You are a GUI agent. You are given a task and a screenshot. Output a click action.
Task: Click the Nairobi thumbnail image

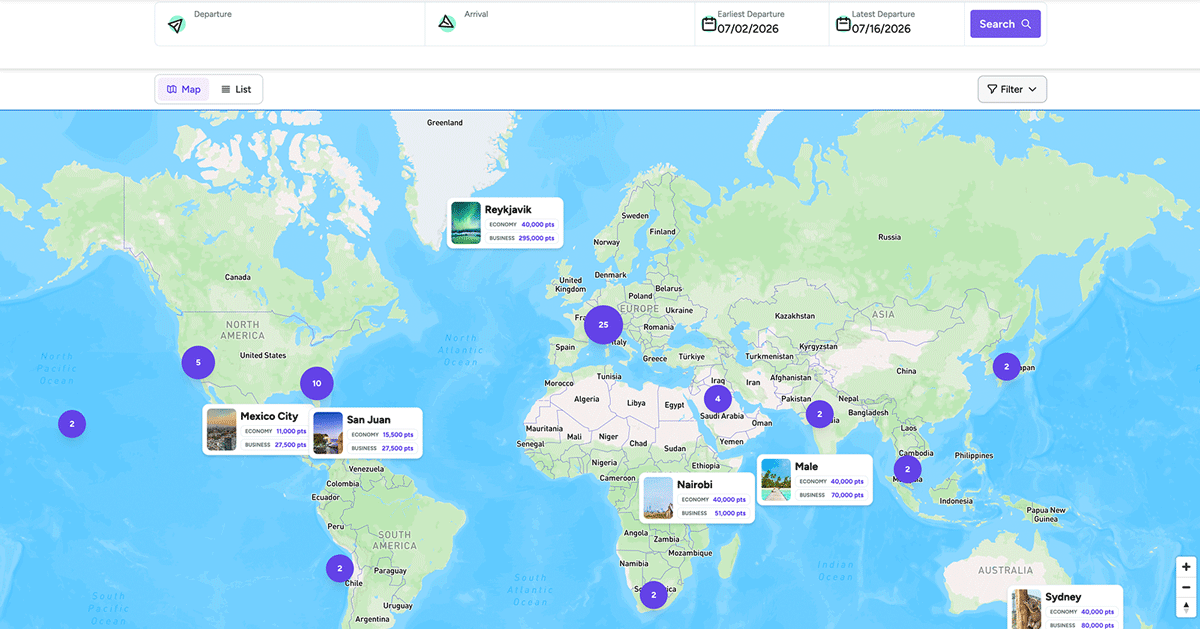[x=658, y=498]
